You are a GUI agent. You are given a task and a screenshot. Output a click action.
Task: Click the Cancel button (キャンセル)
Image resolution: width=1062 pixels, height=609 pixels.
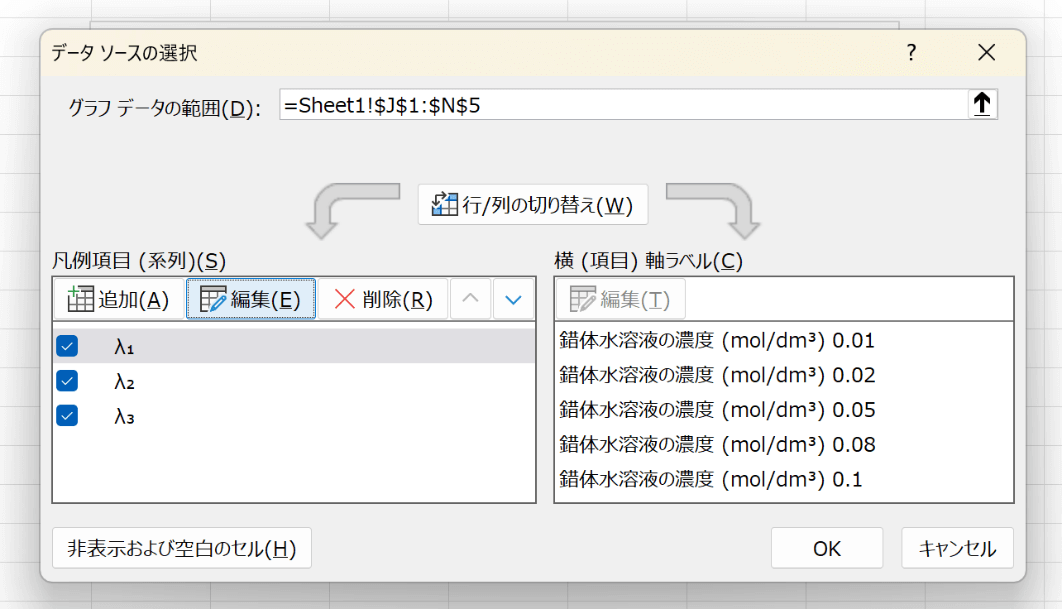coord(957,548)
